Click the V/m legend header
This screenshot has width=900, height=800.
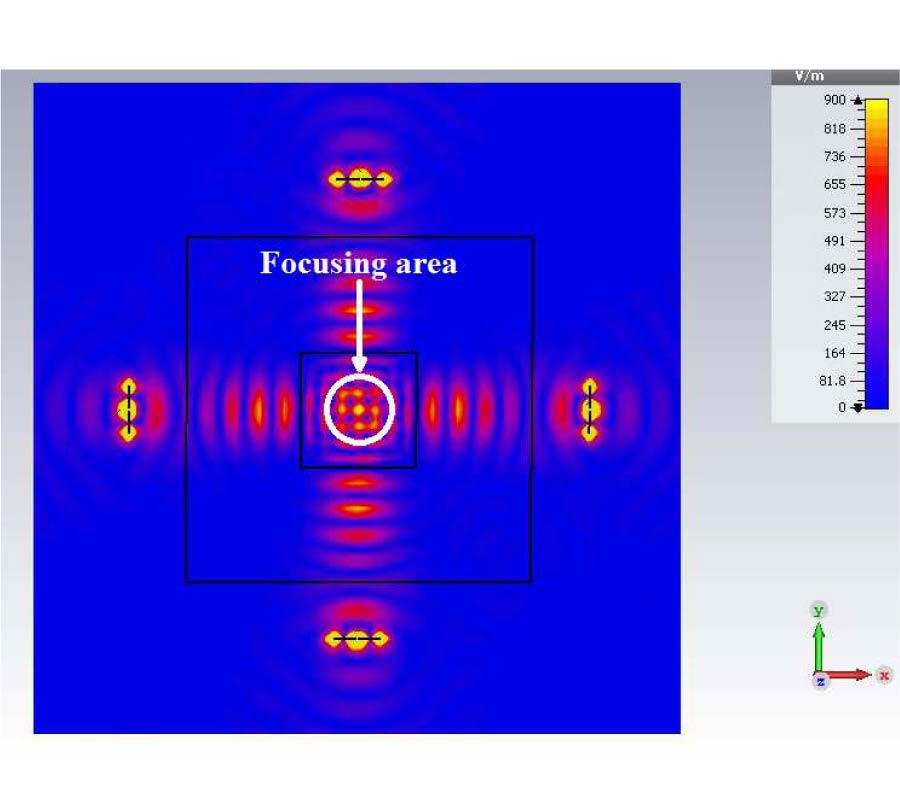pos(808,76)
